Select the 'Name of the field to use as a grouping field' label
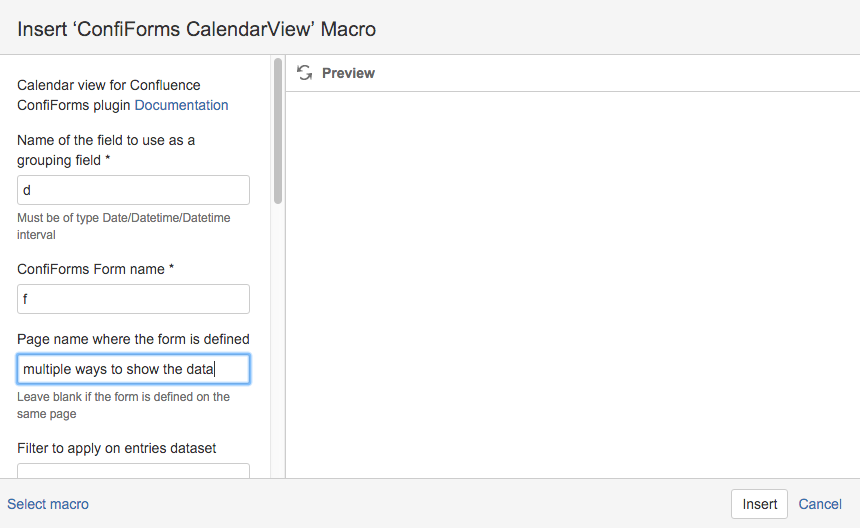860x528 pixels. (x=106, y=150)
